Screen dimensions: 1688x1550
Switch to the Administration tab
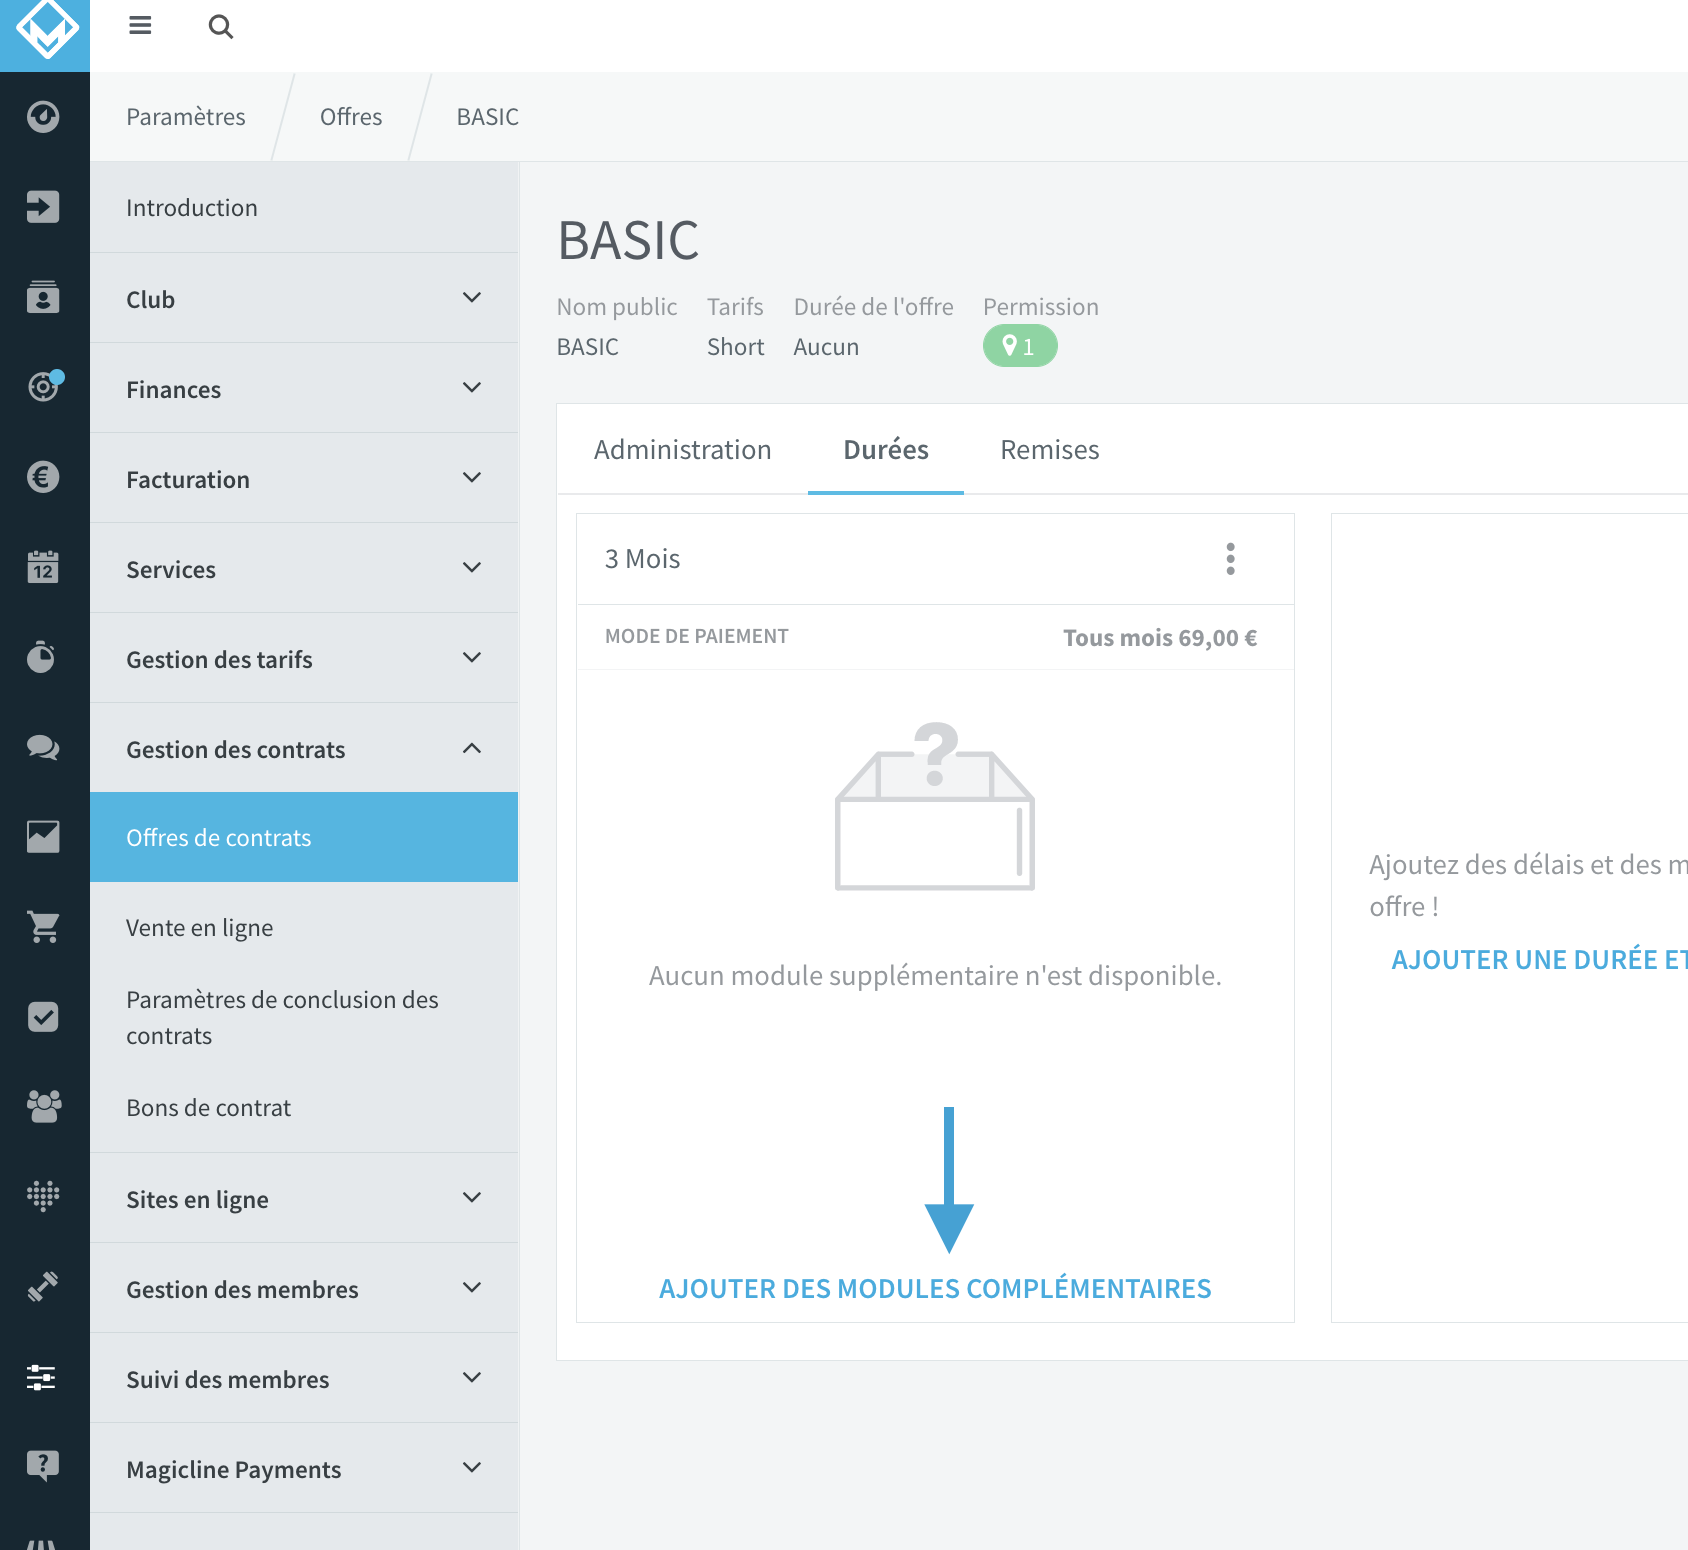[x=683, y=450]
